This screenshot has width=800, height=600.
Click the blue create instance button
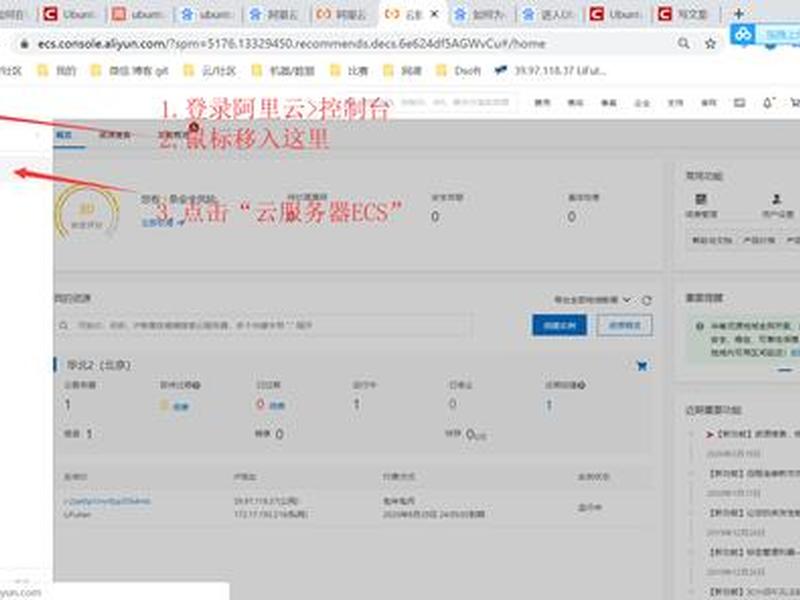click(x=559, y=326)
